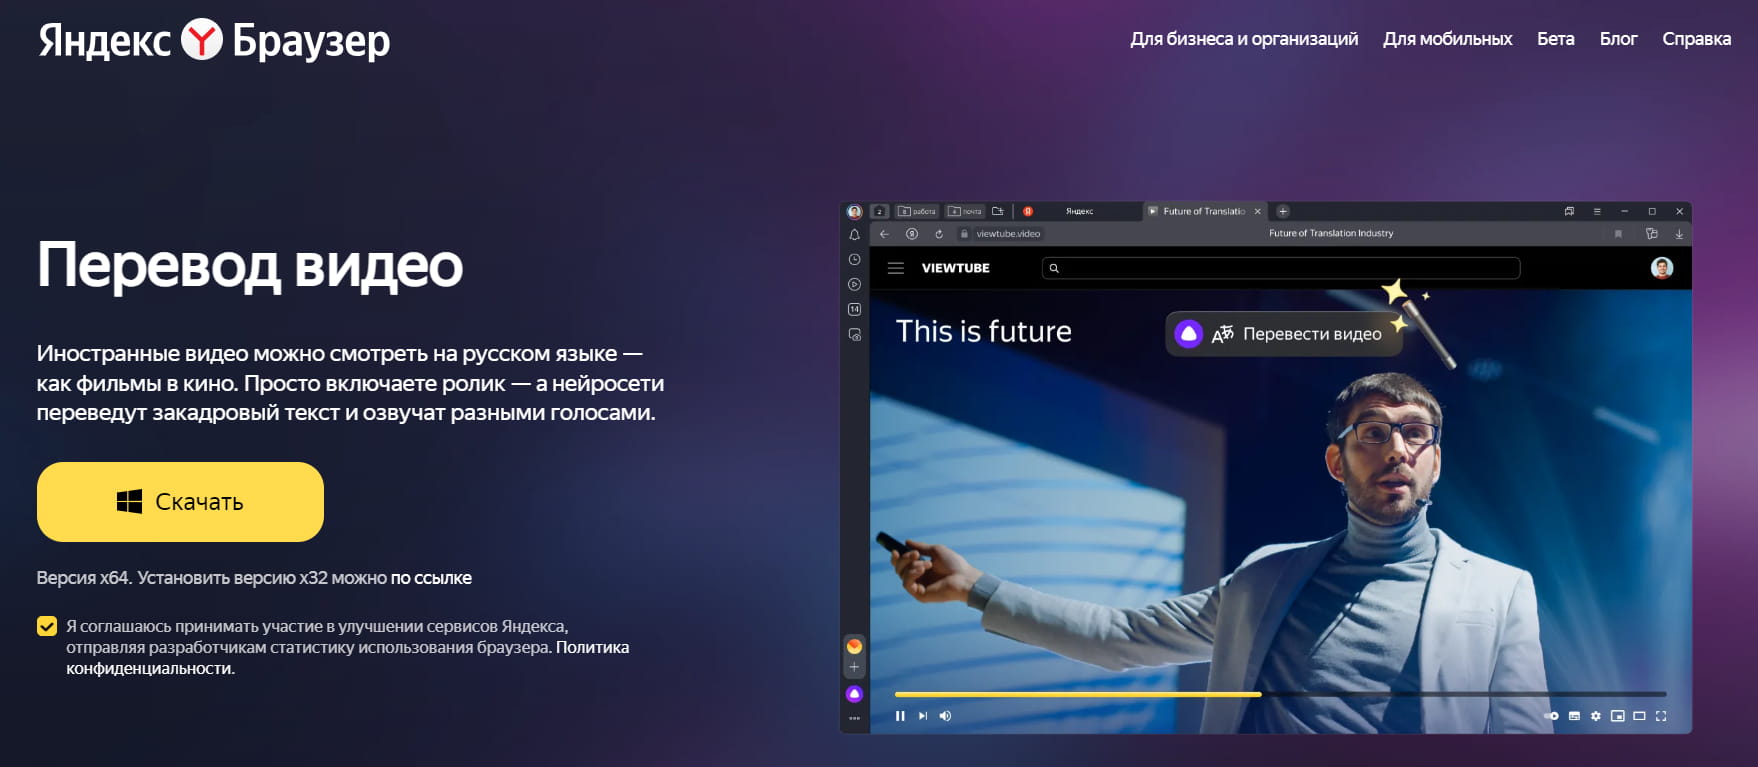
Task: Open video player settings gear
Action: pyautogui.click(x=1596, y=716)
